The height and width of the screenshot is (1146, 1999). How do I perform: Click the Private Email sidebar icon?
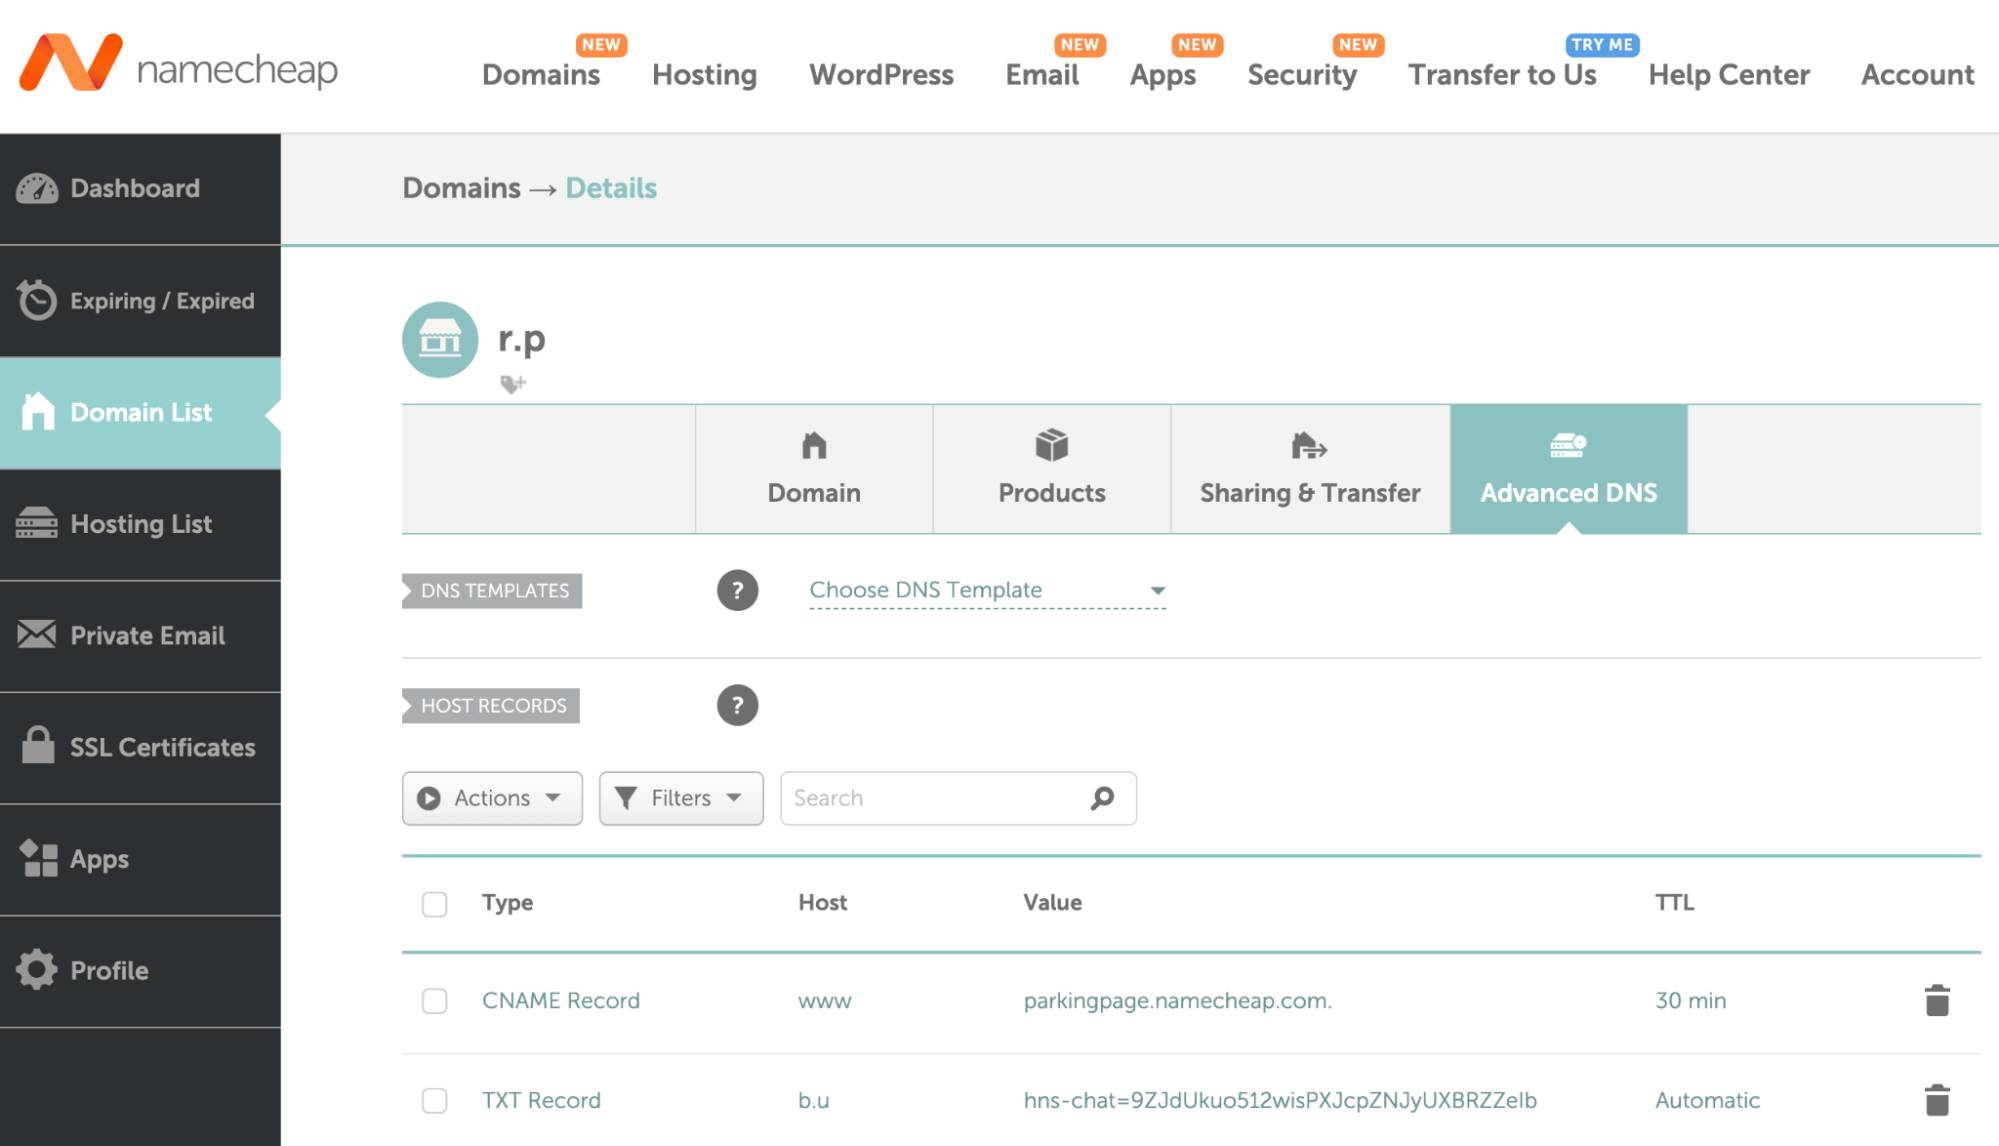37,634
